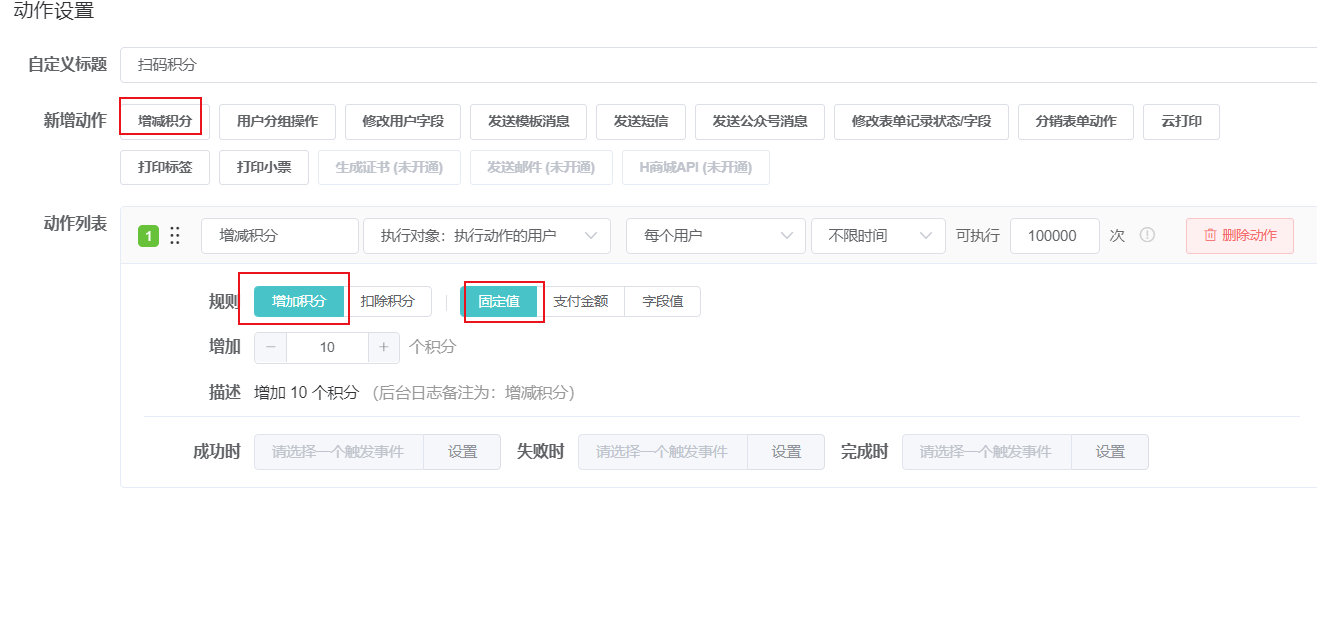The height and width of the screenshot is (619, 1317).
Task: Add 发送模板消息 action
Action: (x=529, y=121)
